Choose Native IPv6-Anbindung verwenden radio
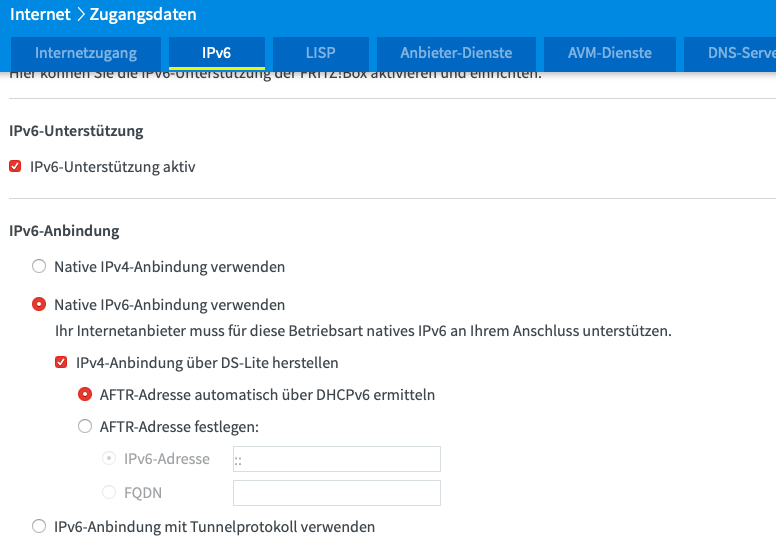 click(x=39, y=304)
